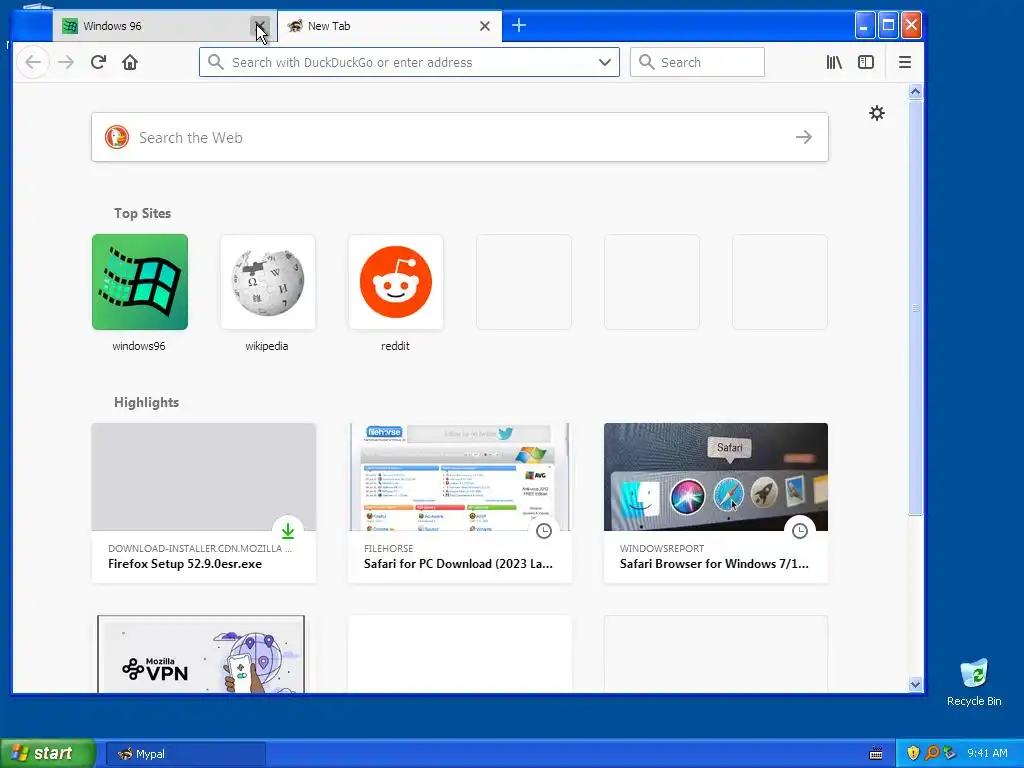Open Safari for PC Download highlight
Image resolution: width=1024 pixels, height=768 pixels.
click(460, 503)
